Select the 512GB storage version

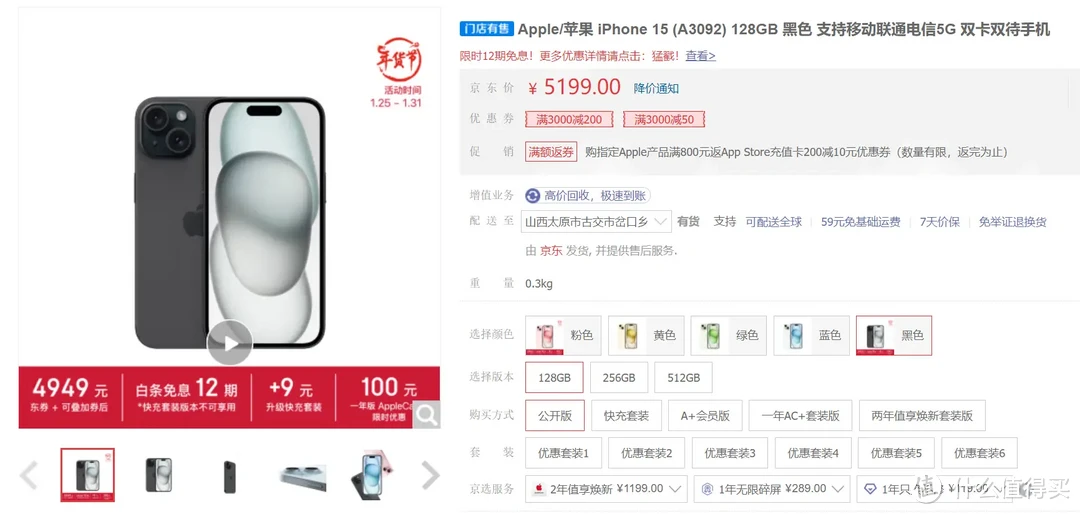(x=683, y=378)
